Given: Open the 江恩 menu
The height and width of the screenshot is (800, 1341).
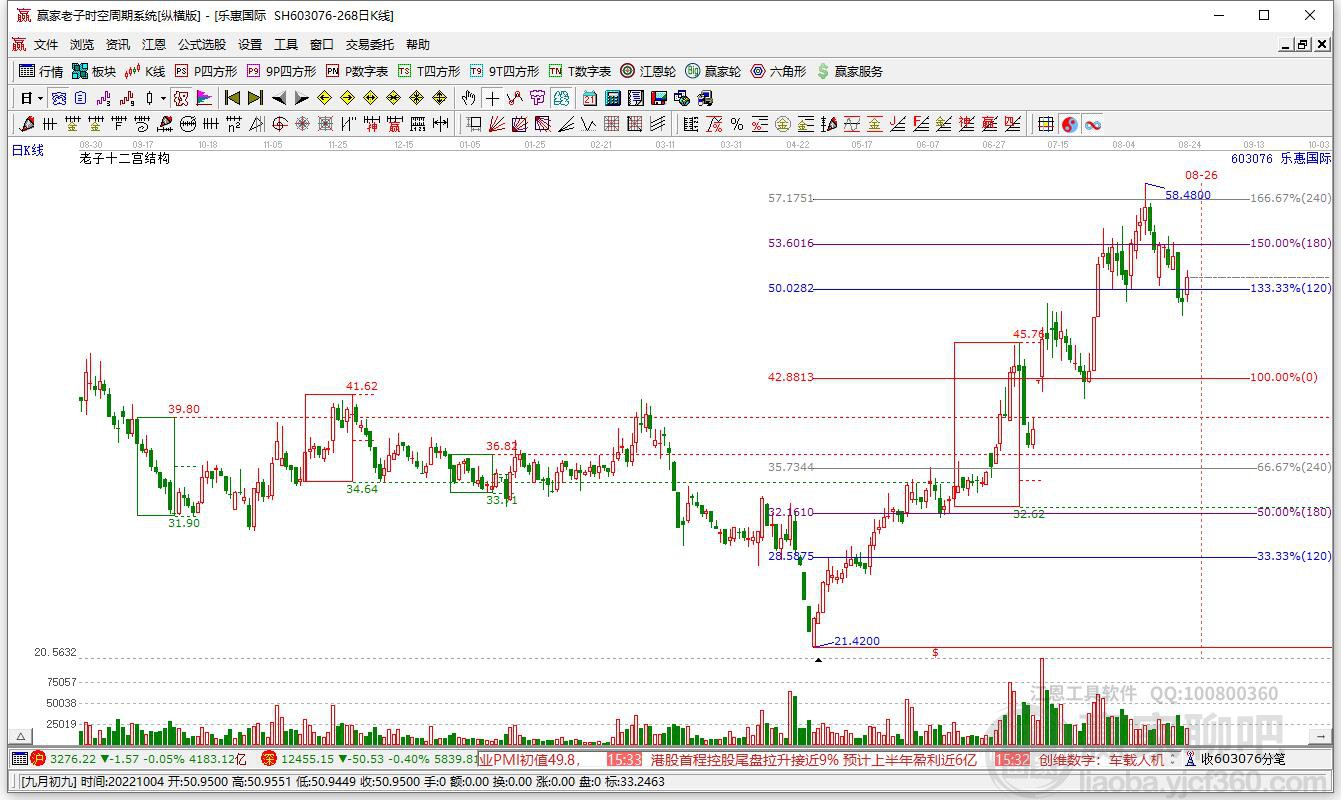Looking at the screenshot, I should point(154,45).
